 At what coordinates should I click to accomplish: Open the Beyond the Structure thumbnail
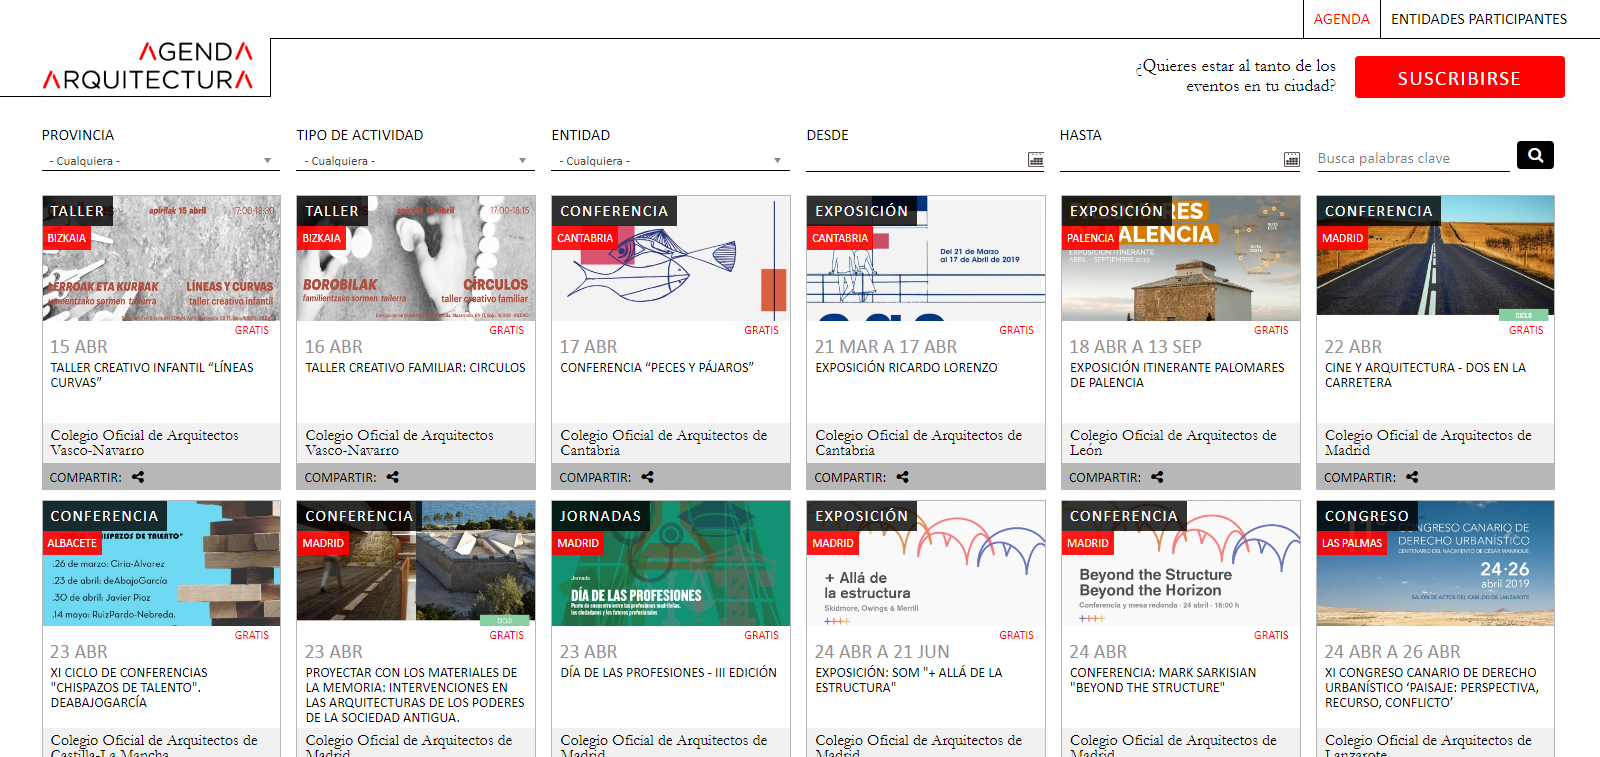point(1181,563)
